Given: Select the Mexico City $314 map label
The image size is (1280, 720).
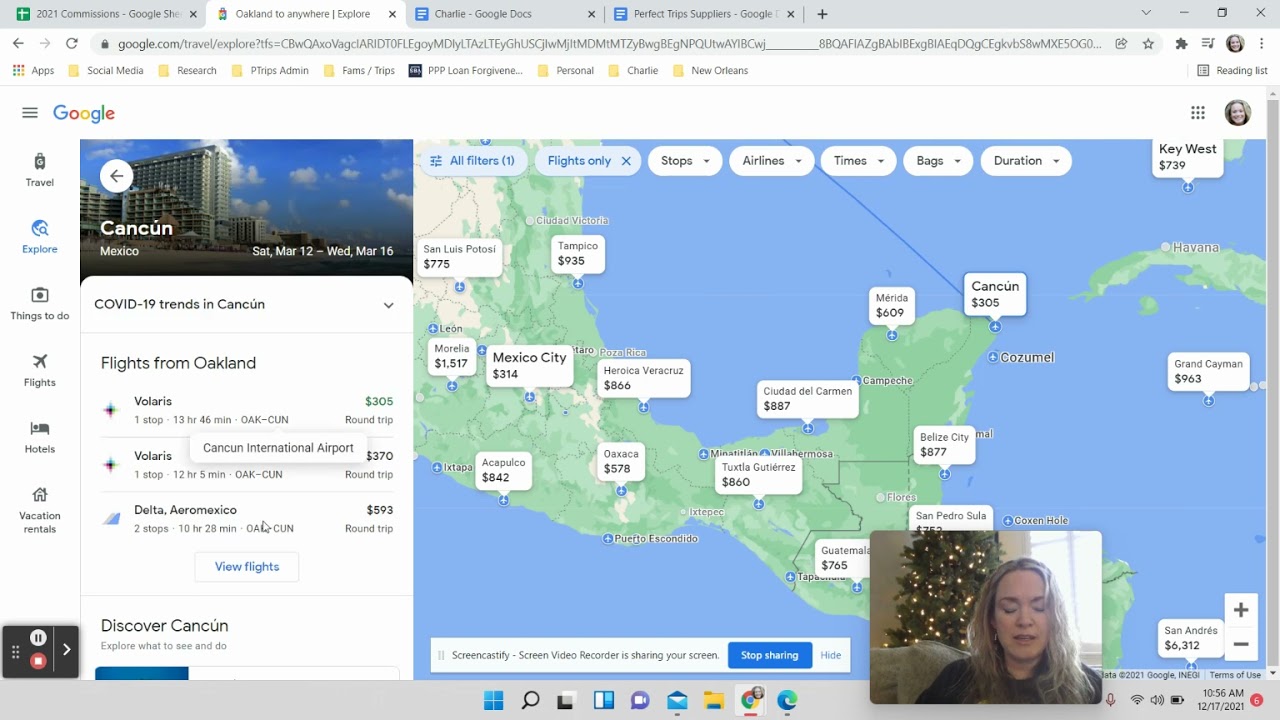Looking at the screenshot, I should point(529,365).
